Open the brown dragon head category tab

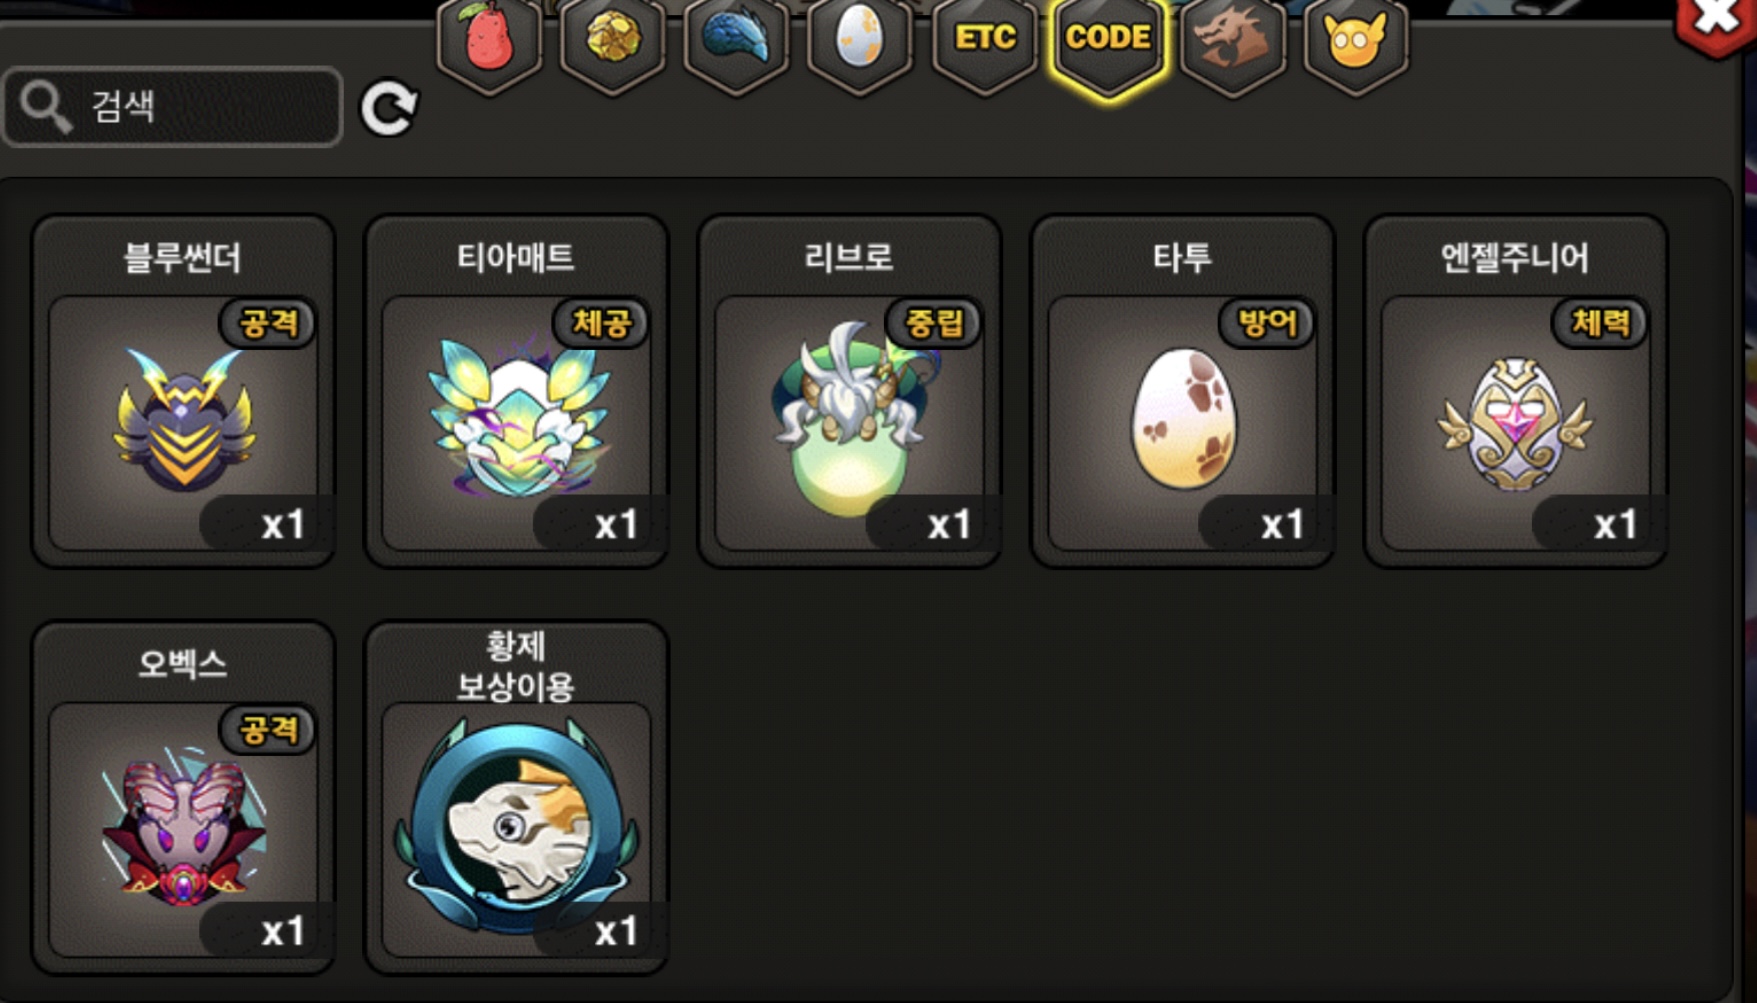click(1232, 42)
